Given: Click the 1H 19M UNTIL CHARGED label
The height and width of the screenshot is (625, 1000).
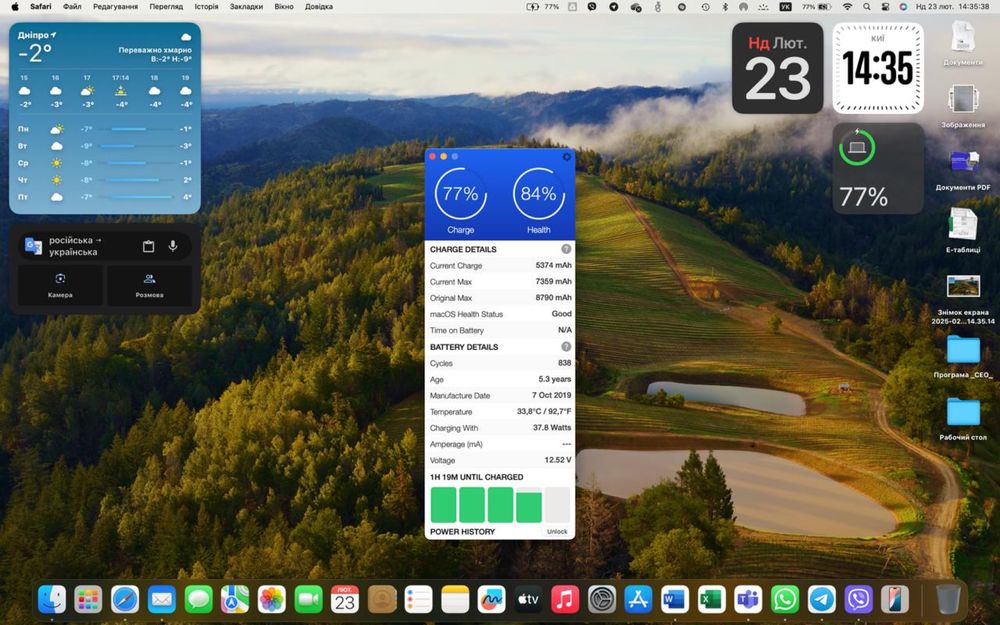Looking at the screenshot, I should coord(476,477).
